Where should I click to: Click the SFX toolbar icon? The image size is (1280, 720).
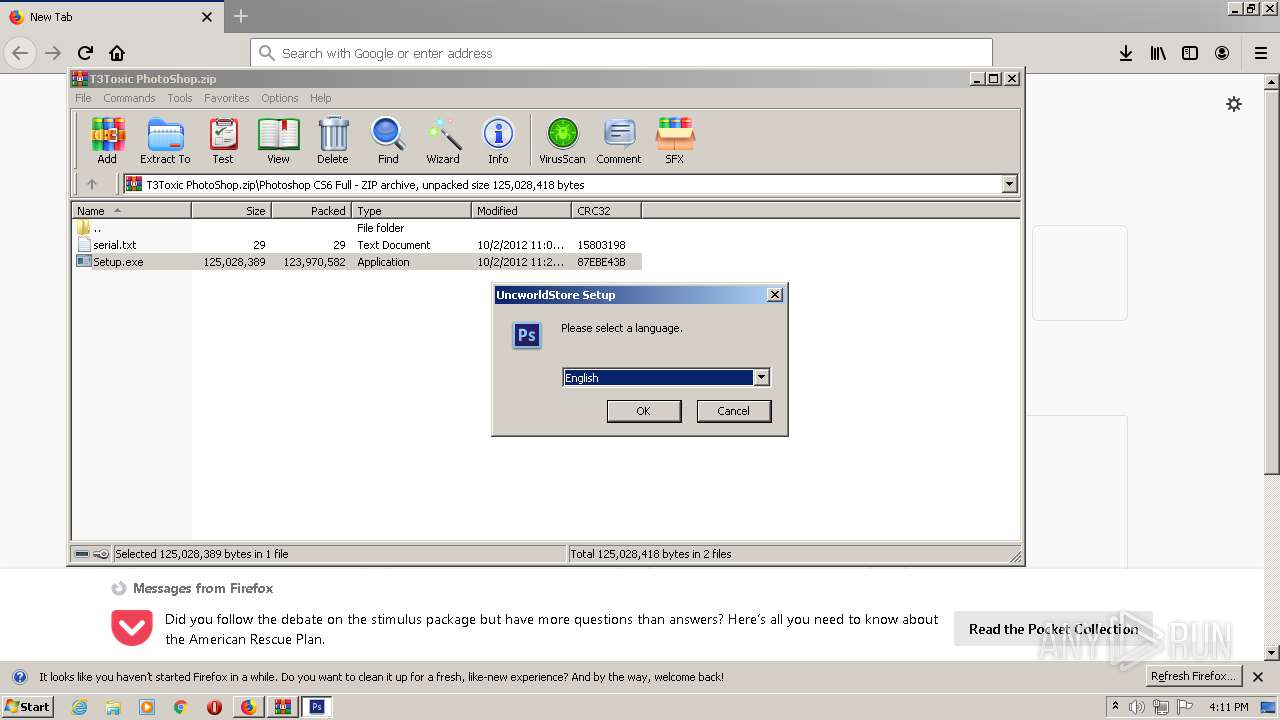(675, 140)
